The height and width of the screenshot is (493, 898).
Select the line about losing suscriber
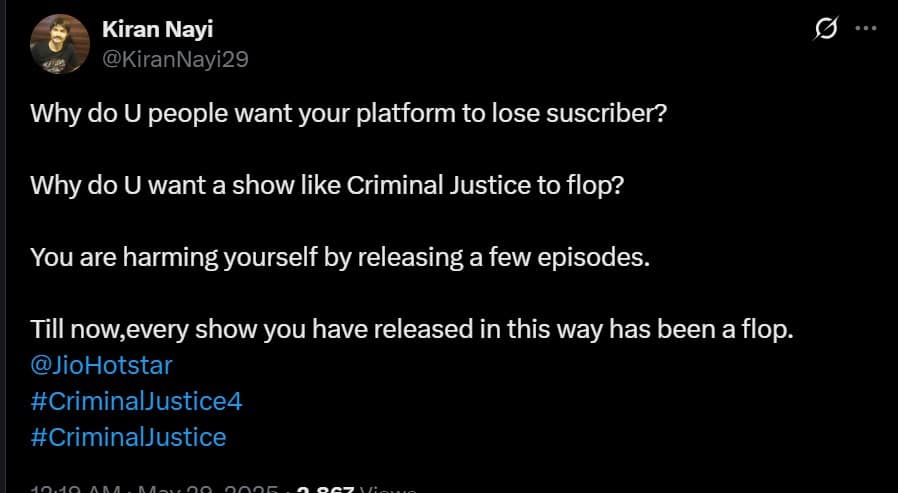349,113
